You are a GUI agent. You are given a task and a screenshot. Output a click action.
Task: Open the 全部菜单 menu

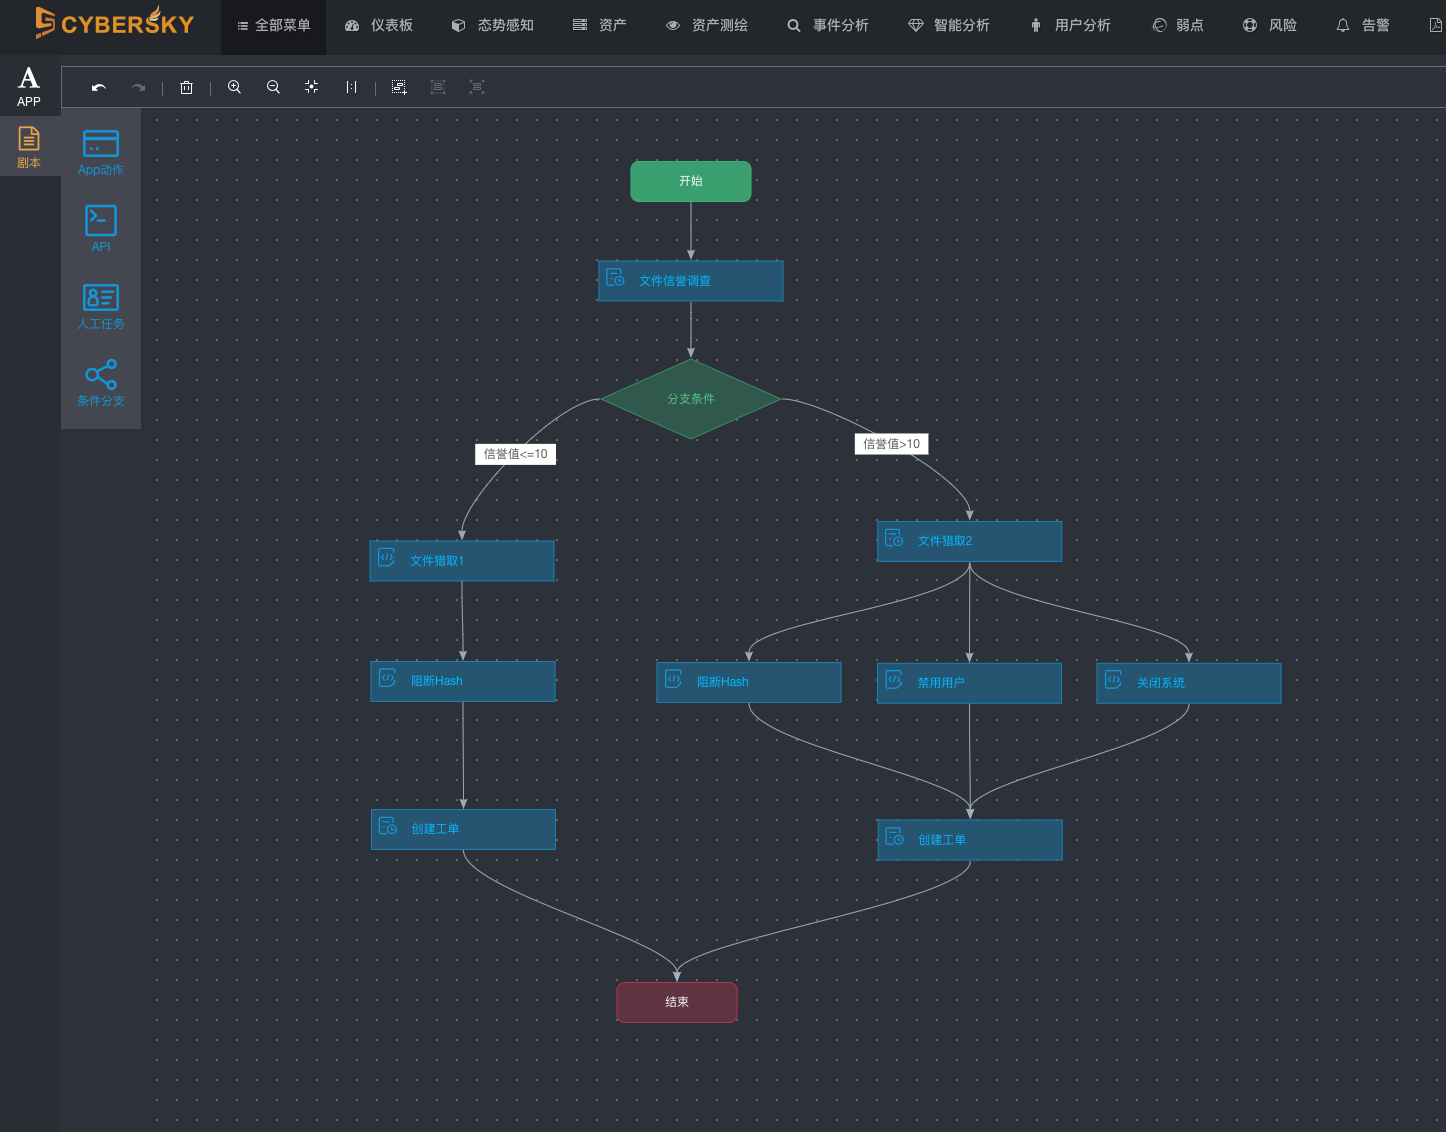[273, 25]
